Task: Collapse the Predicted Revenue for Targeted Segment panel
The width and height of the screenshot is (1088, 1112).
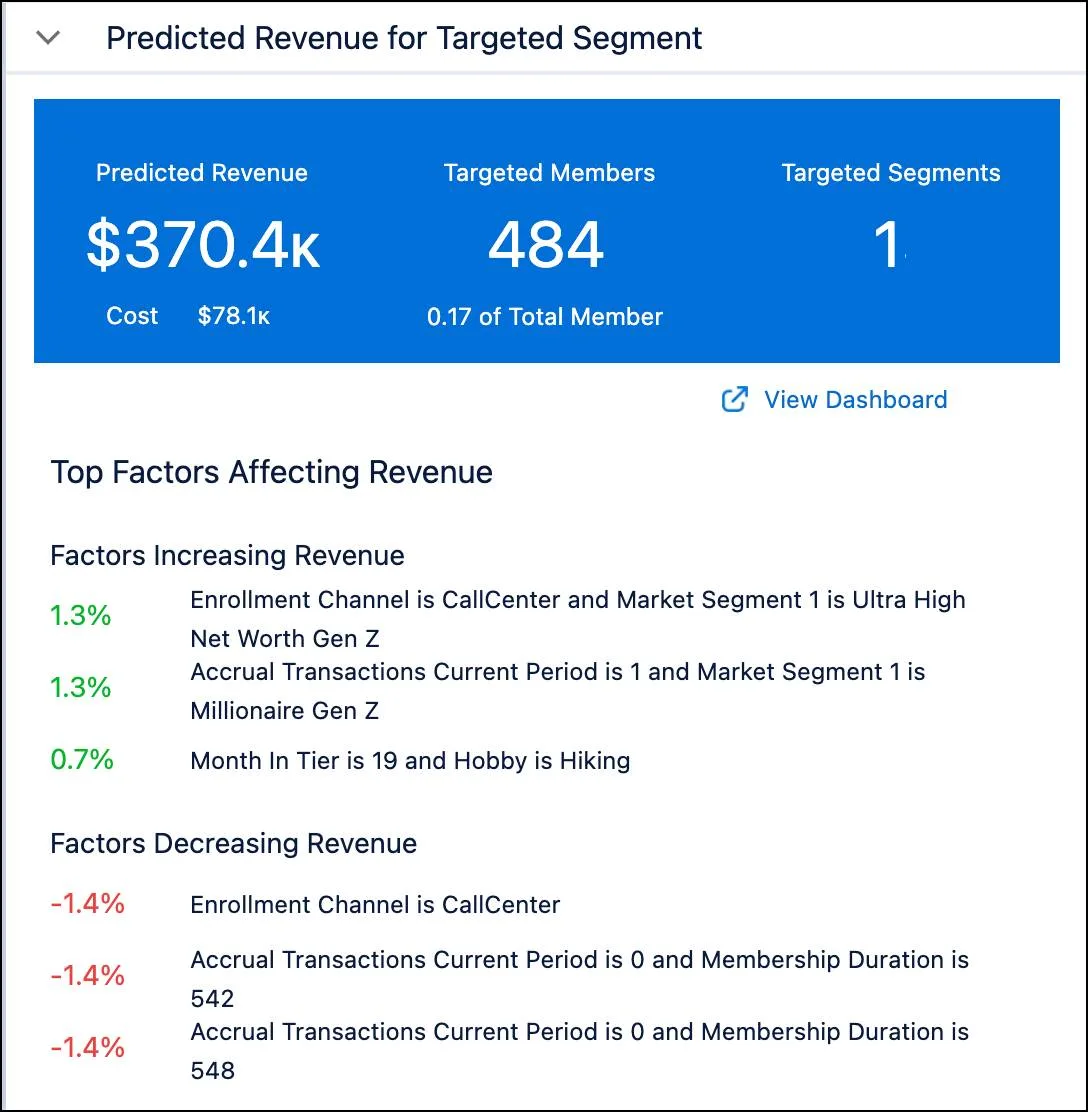Action: point(47,38)
